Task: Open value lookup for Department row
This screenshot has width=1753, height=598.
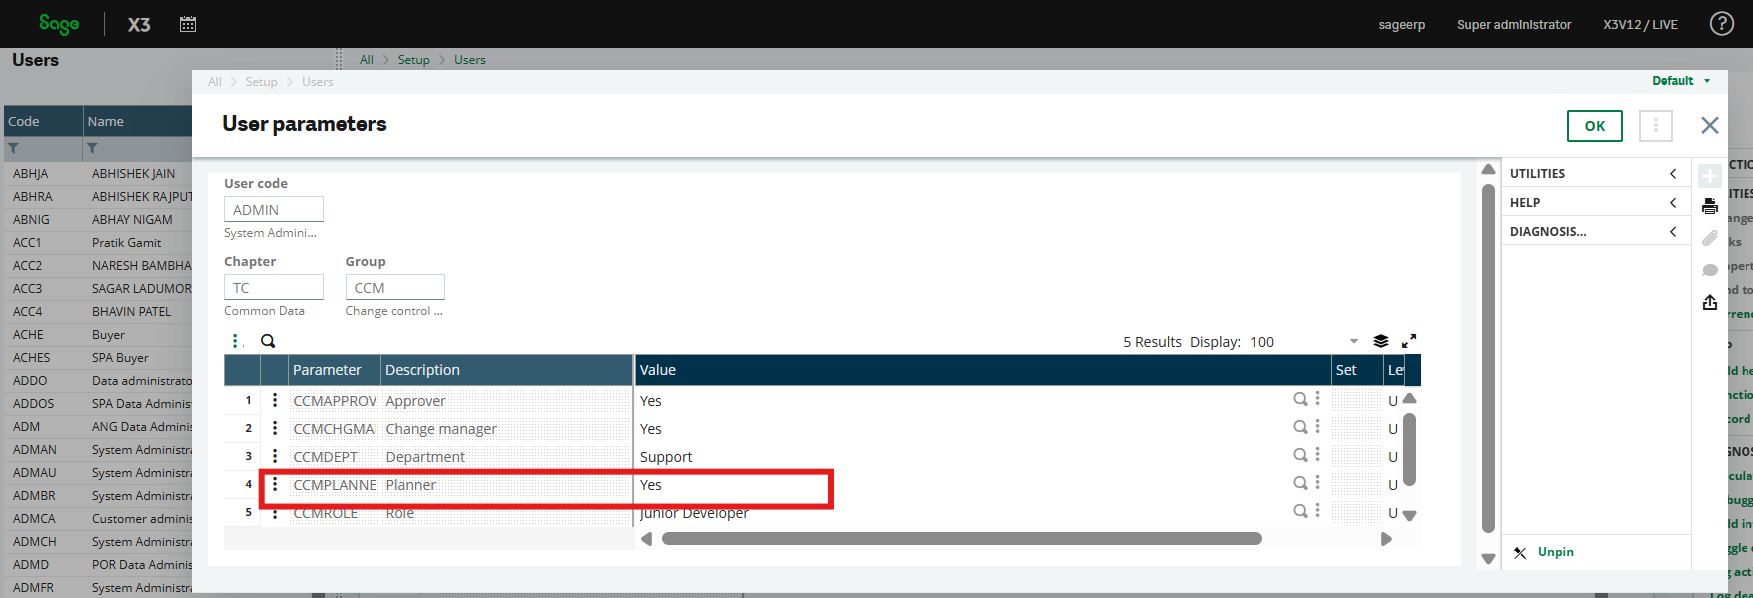Action: (1300, 455)
